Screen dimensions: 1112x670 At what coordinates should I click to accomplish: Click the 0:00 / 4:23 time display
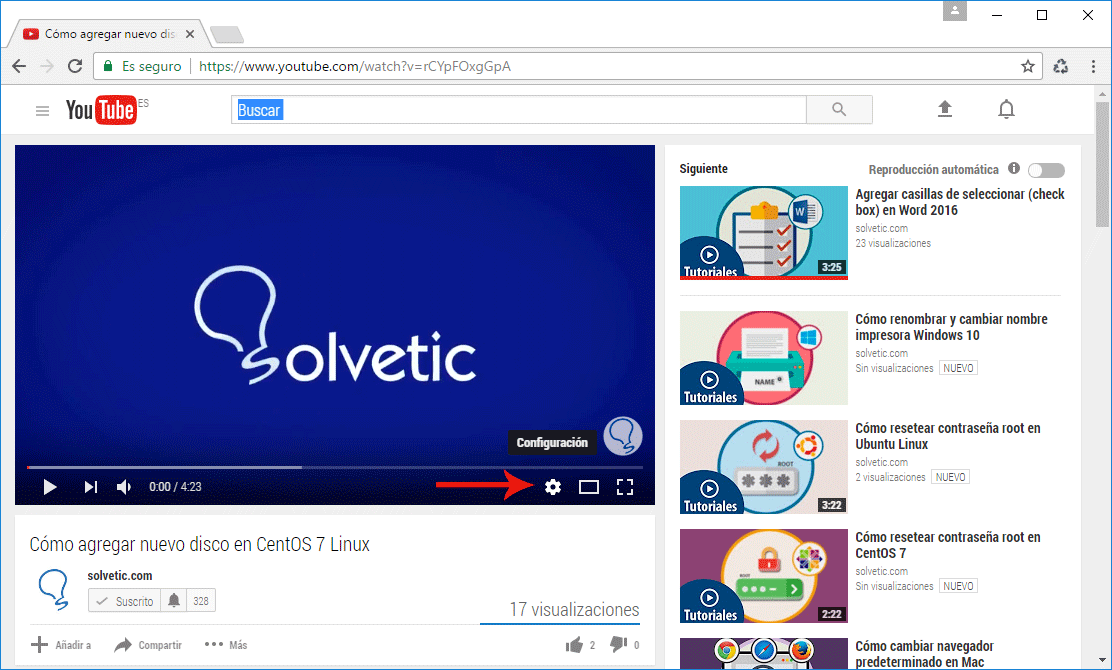175,487
